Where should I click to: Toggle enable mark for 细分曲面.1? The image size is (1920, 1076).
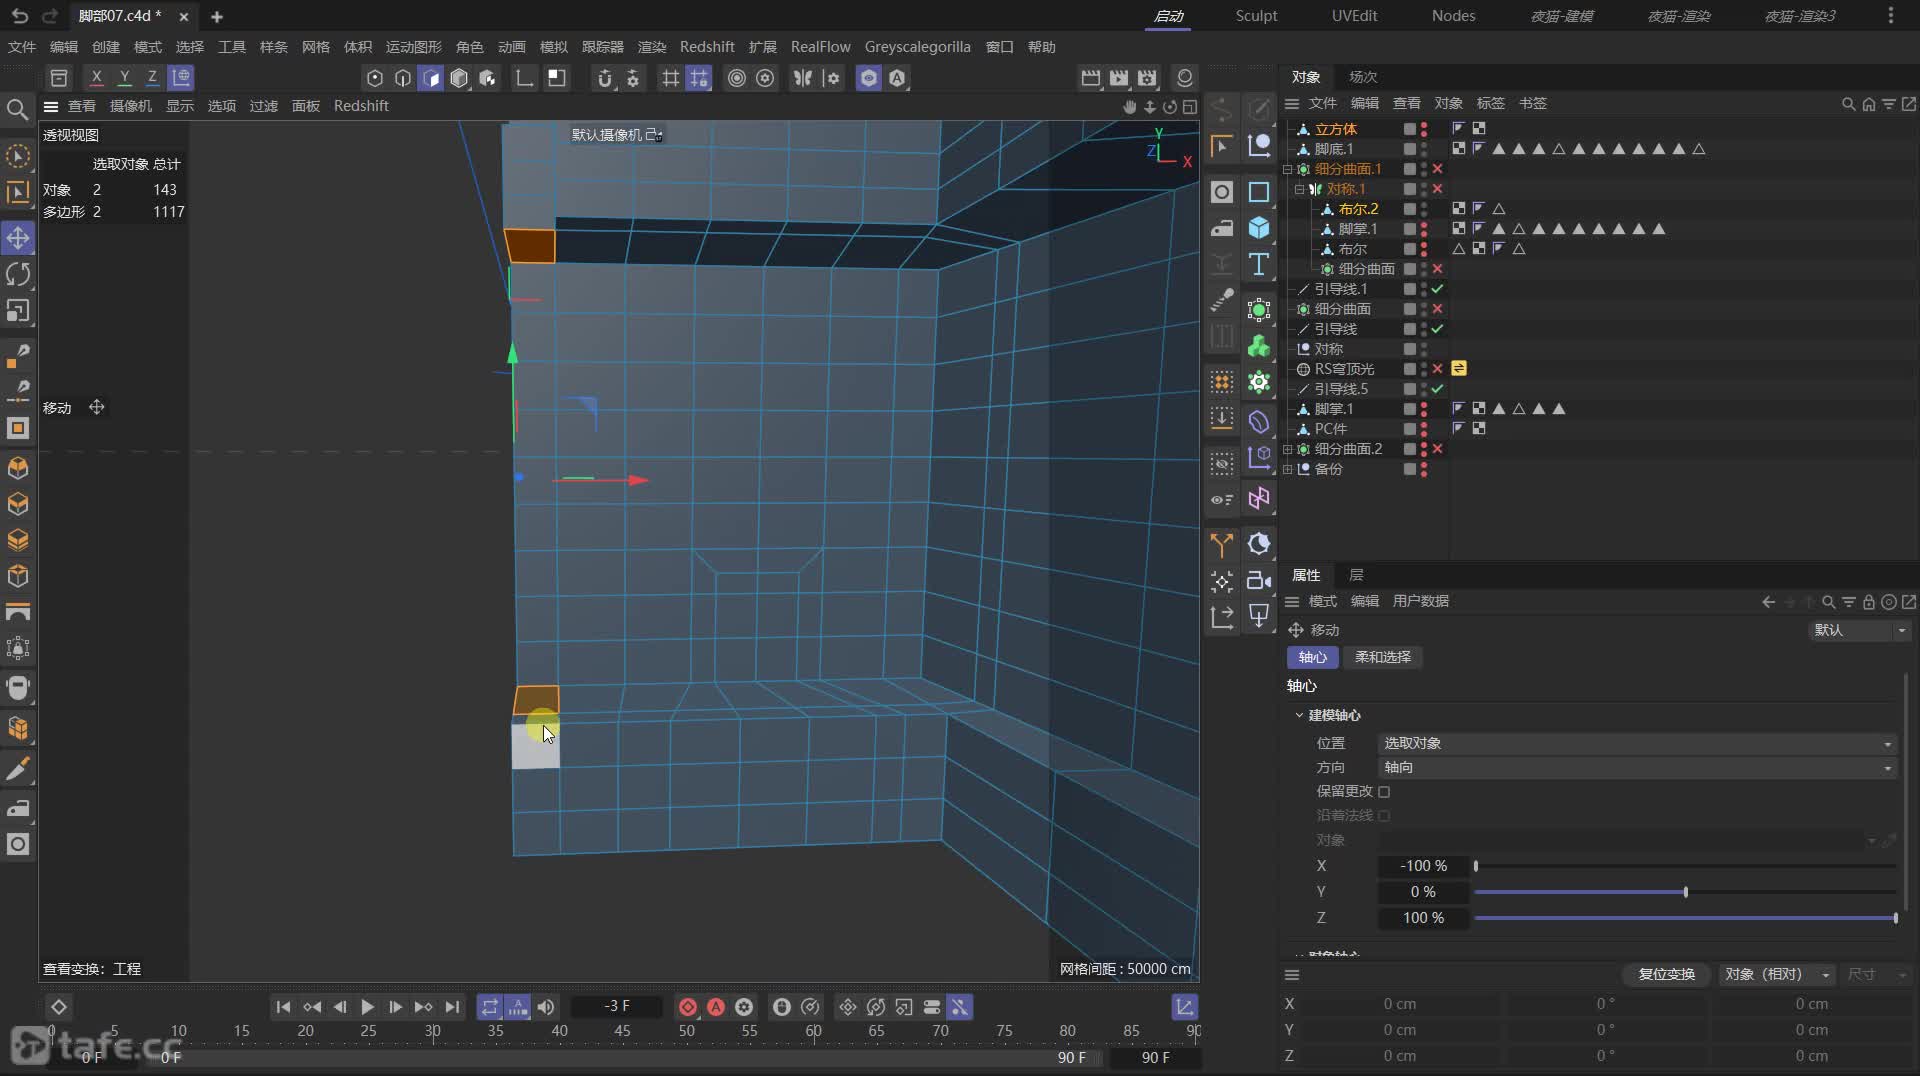click(x=1437, y=169)
